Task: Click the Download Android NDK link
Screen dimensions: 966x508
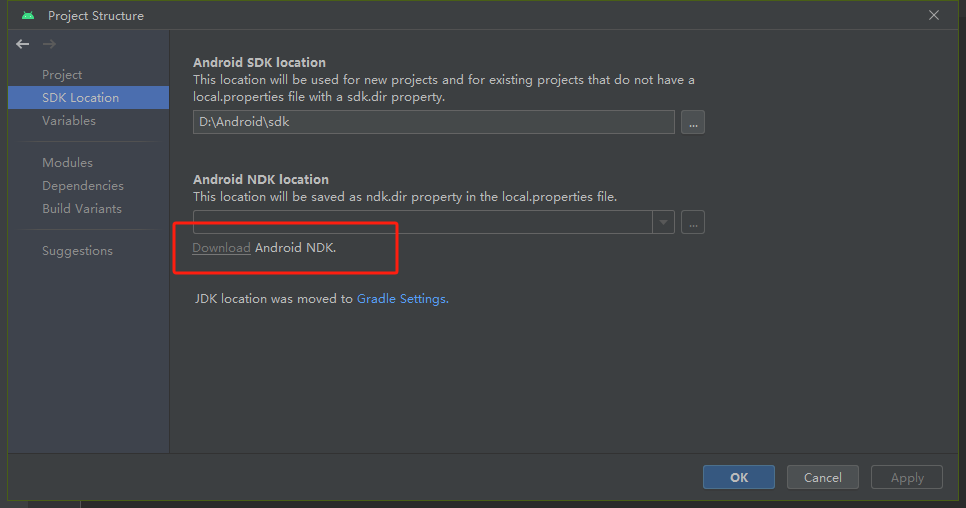Action: pyautogui.click(x=221, y=248)
